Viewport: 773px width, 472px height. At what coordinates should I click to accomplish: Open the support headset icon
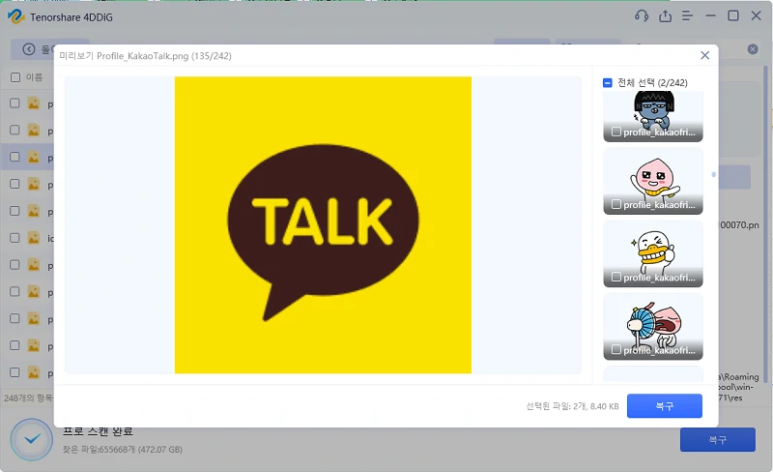(x=641, y=16)
